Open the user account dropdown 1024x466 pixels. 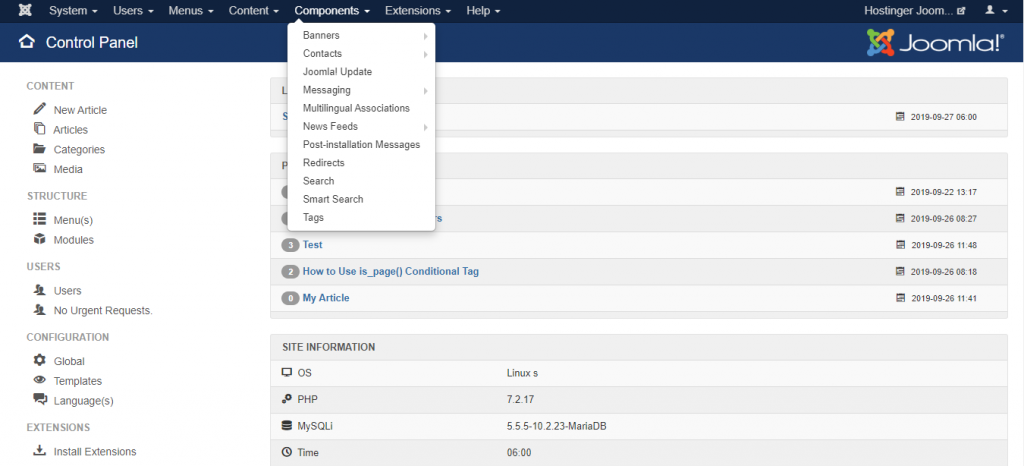(997, 11)
